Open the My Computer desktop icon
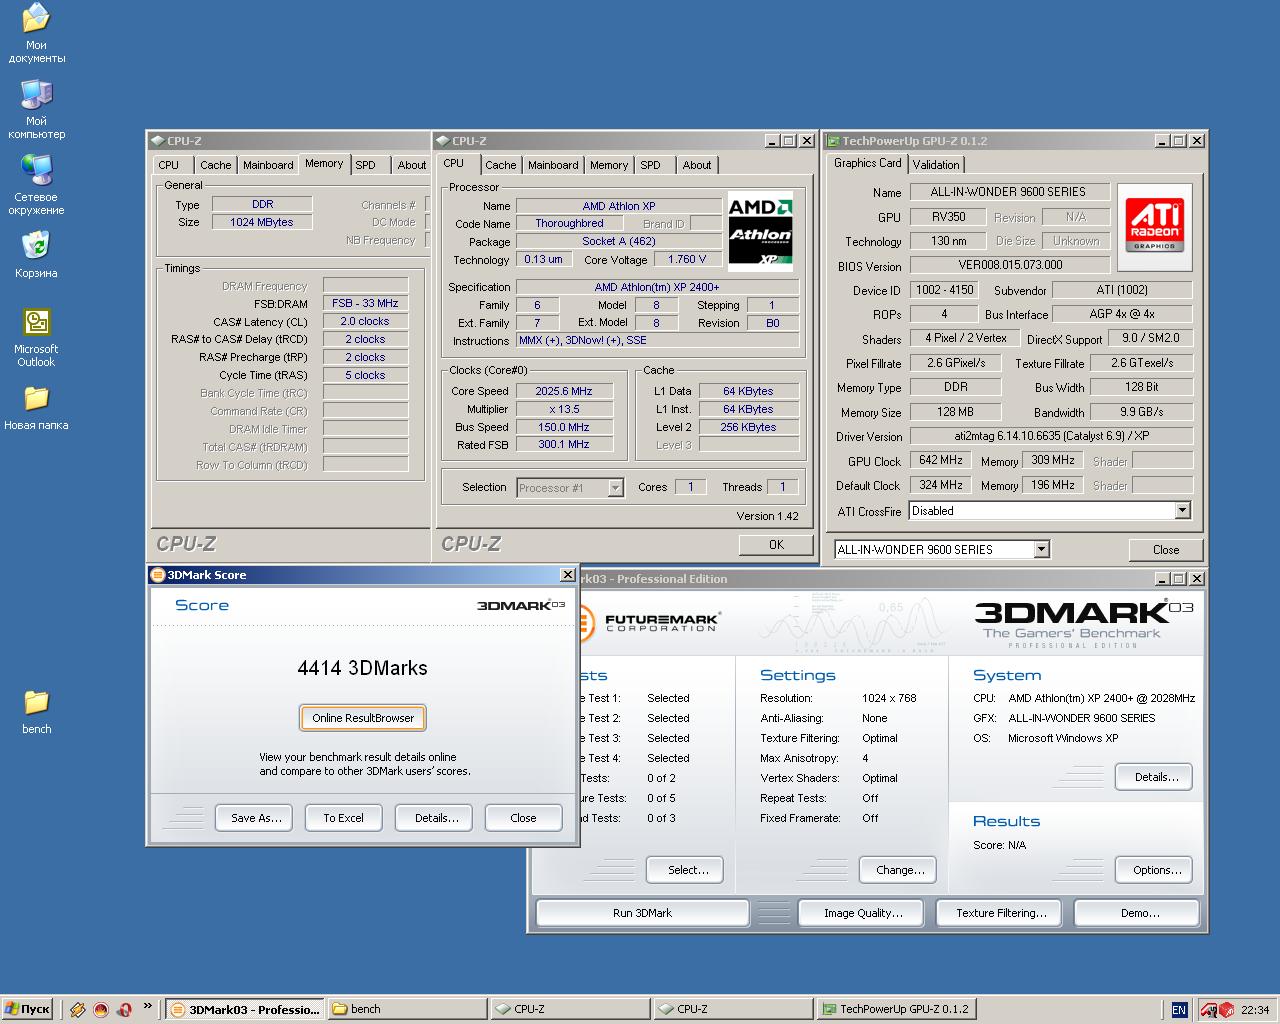This screenshot has width=1280, height=1024. coord(36,108)
